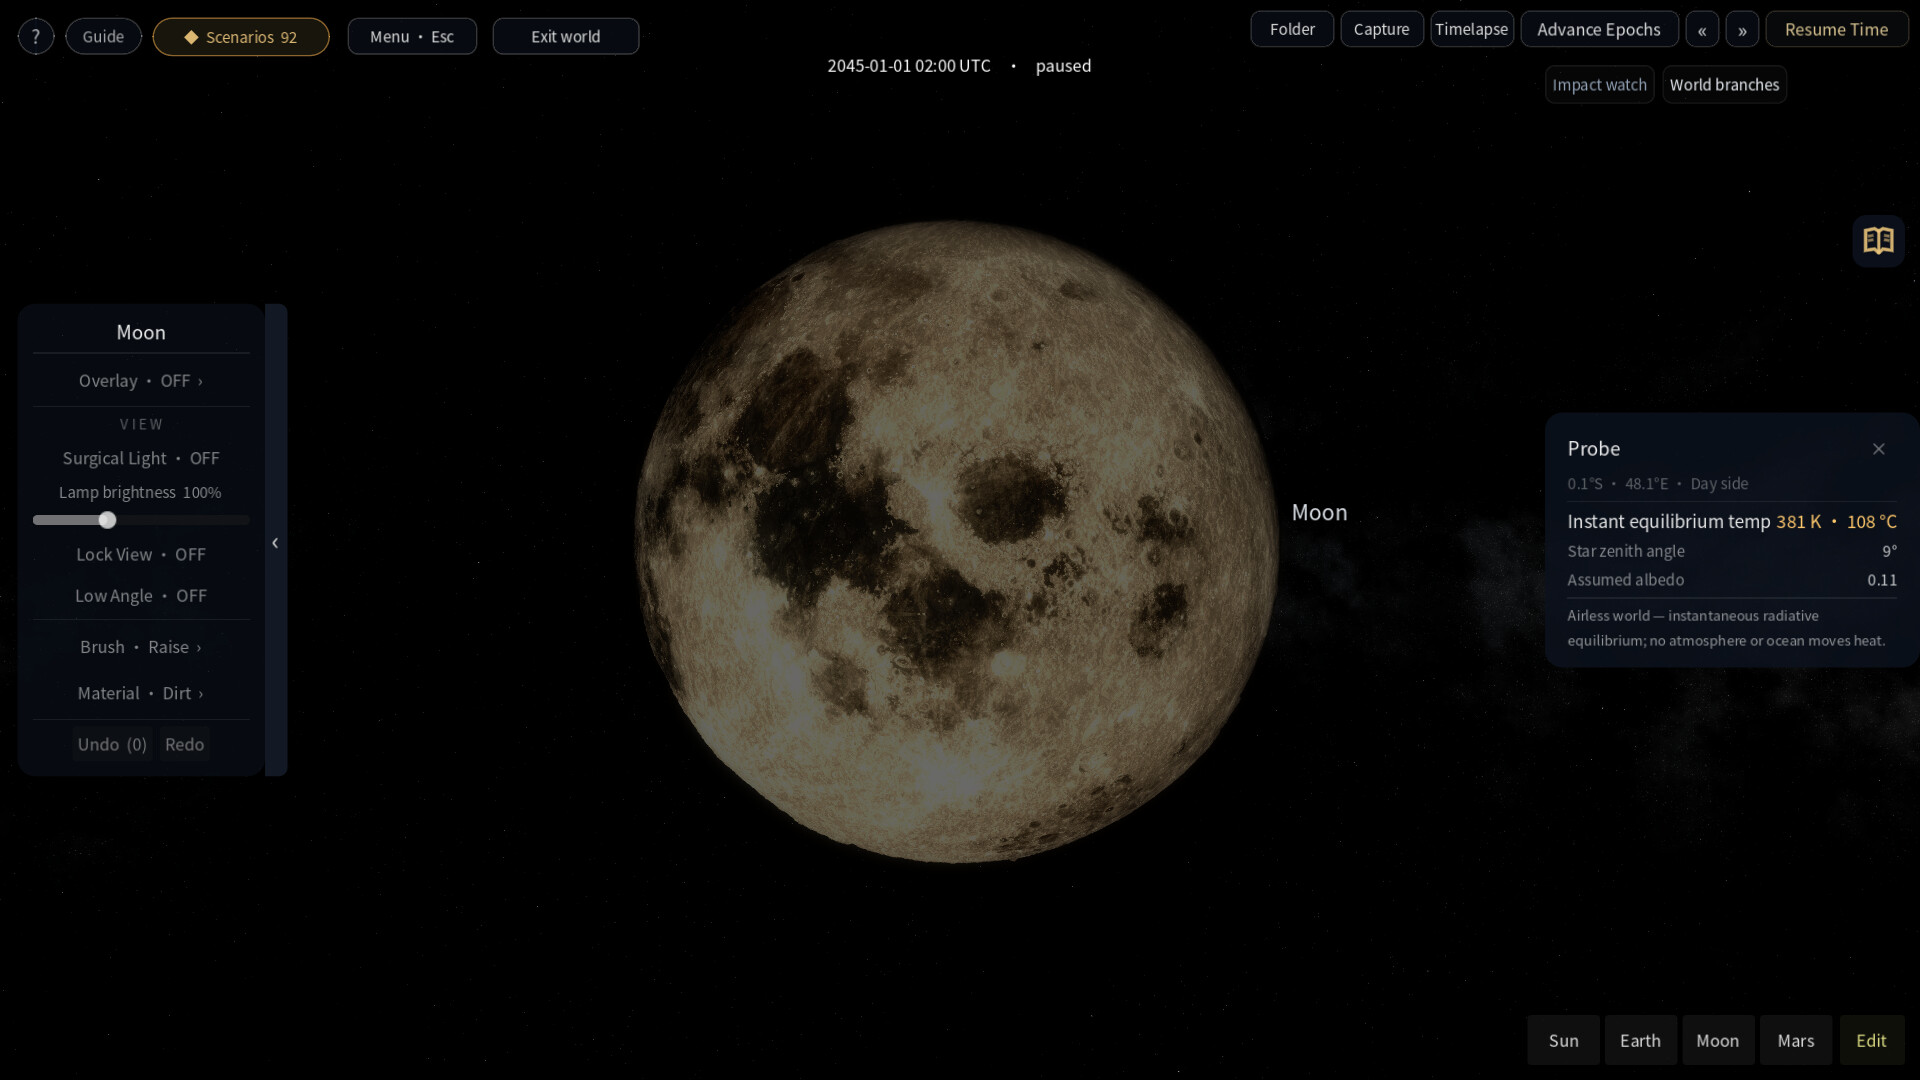Switch to the Sun tab
This screenshot has height=1080, width=1920.
tap(1563, 1041)
